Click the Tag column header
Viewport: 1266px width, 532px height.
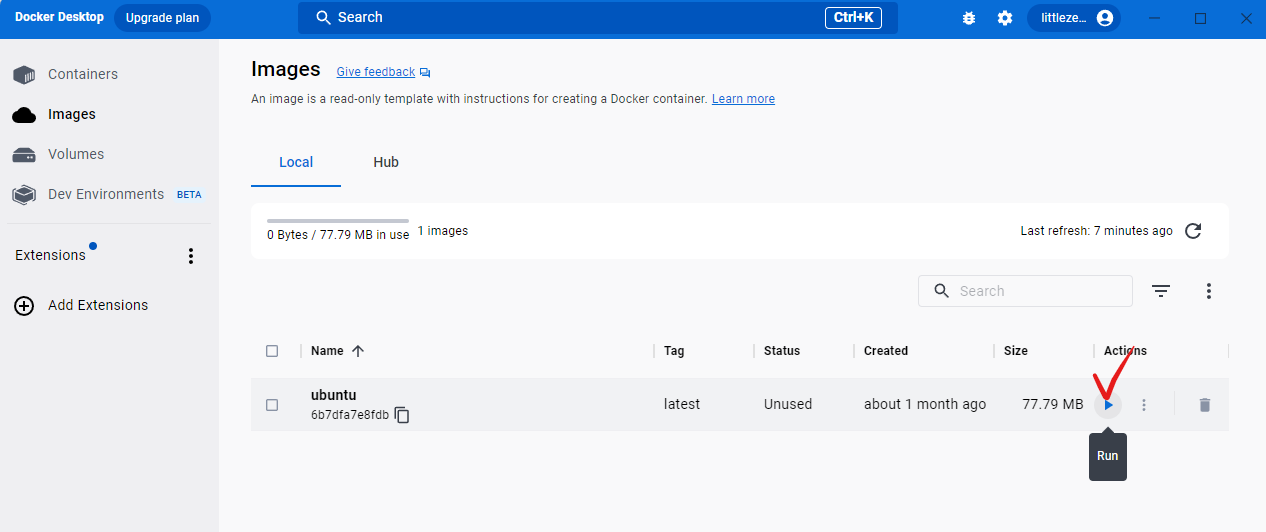pos(674,351)
